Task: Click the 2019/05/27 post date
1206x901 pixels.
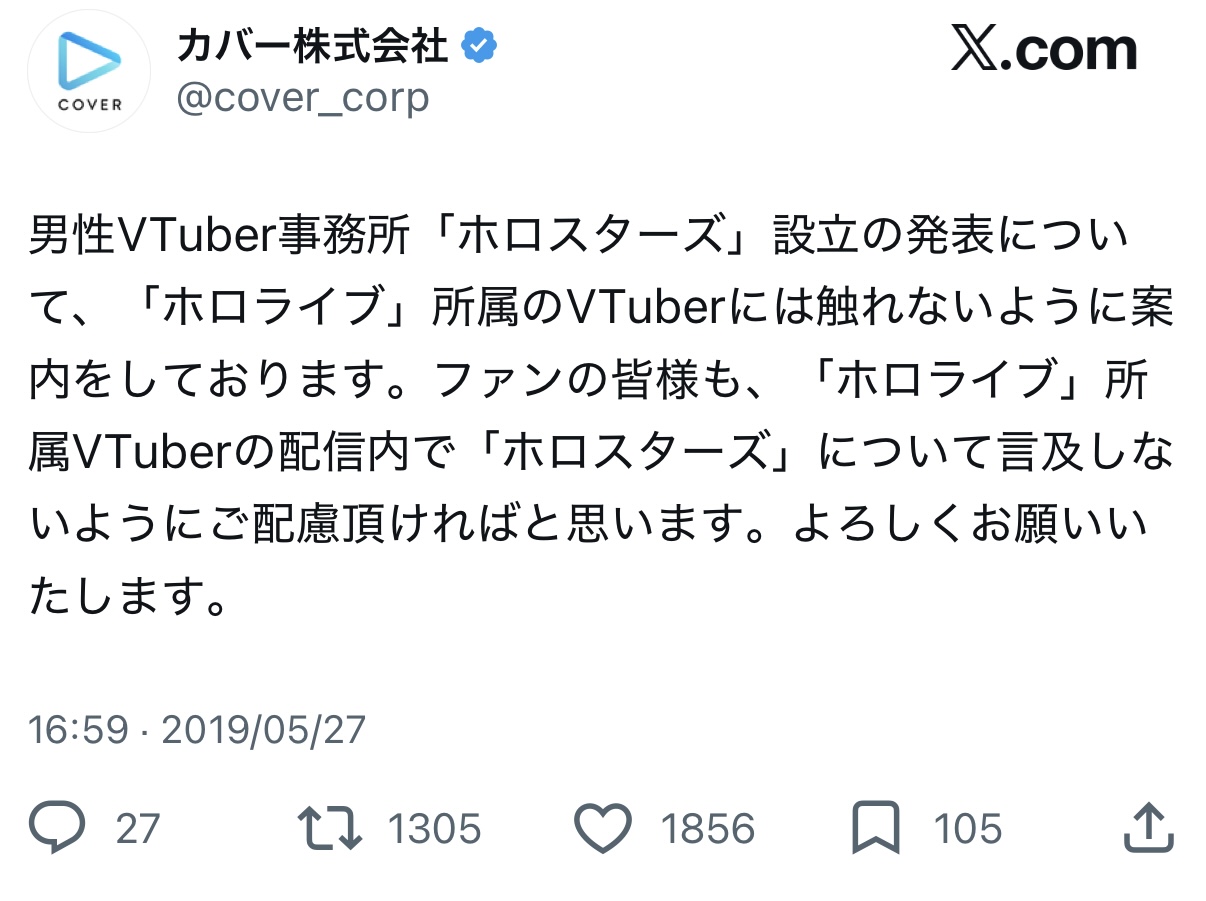Action: [x=263, y=730]
